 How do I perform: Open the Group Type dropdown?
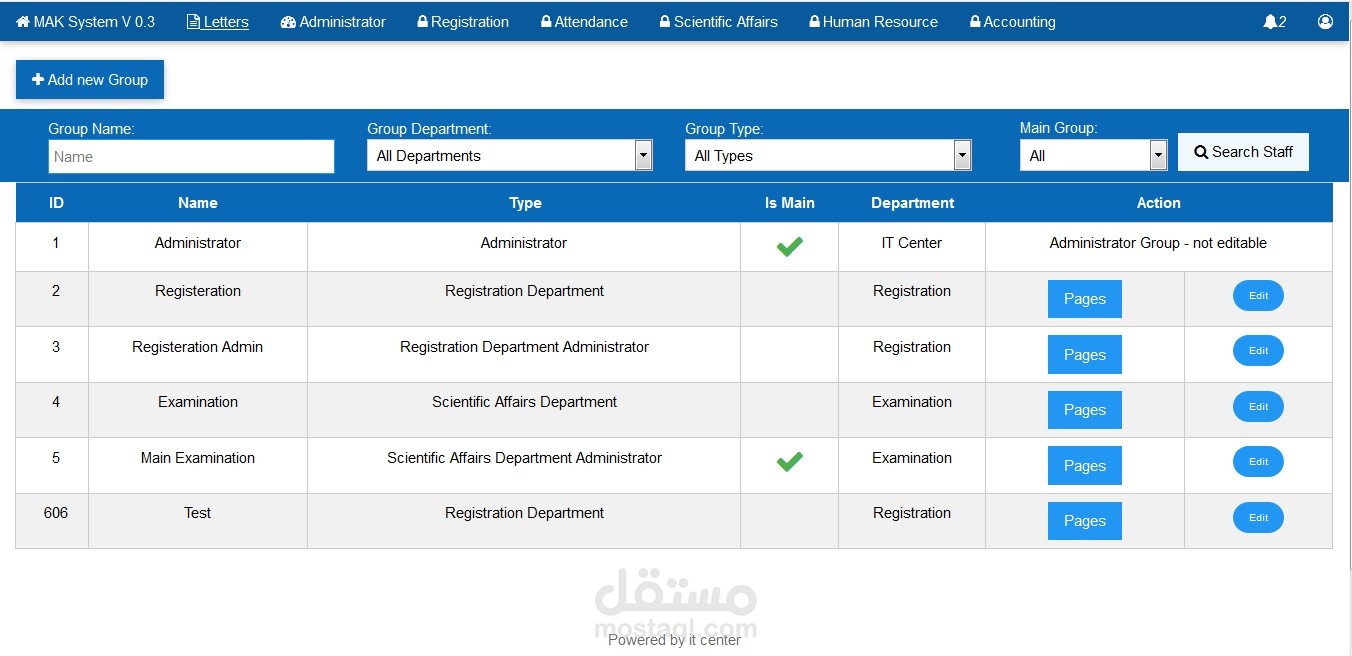point(962,156)
